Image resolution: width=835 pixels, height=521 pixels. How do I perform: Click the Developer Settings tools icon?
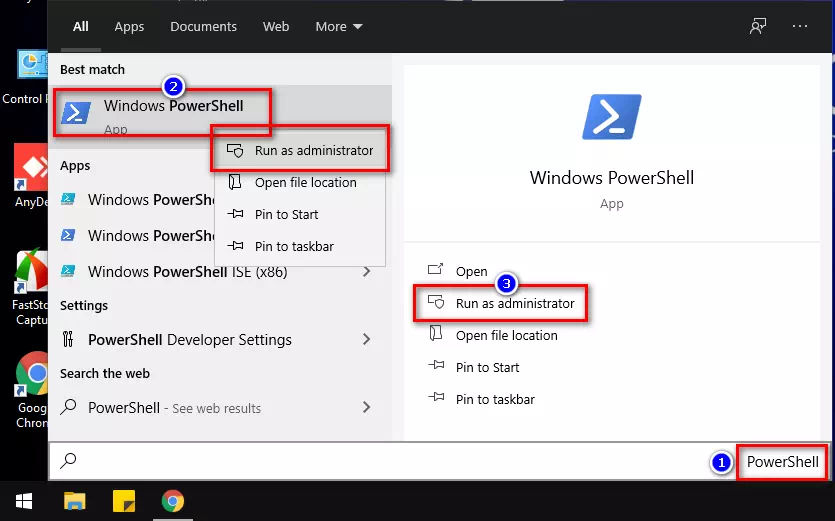68,339
